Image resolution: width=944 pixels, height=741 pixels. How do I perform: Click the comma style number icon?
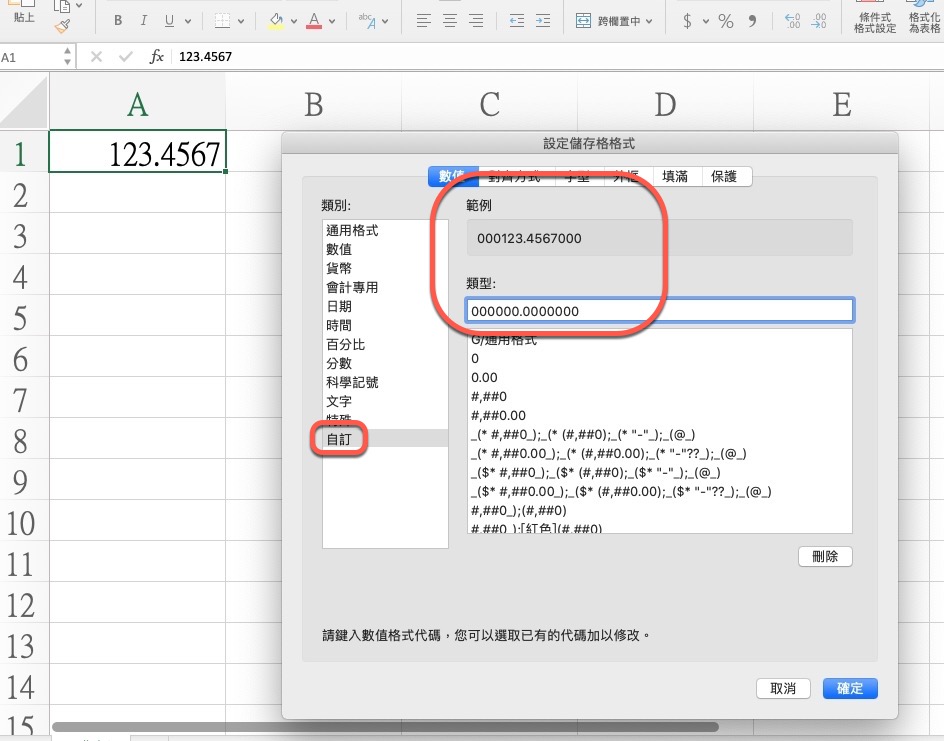[753, 21]
